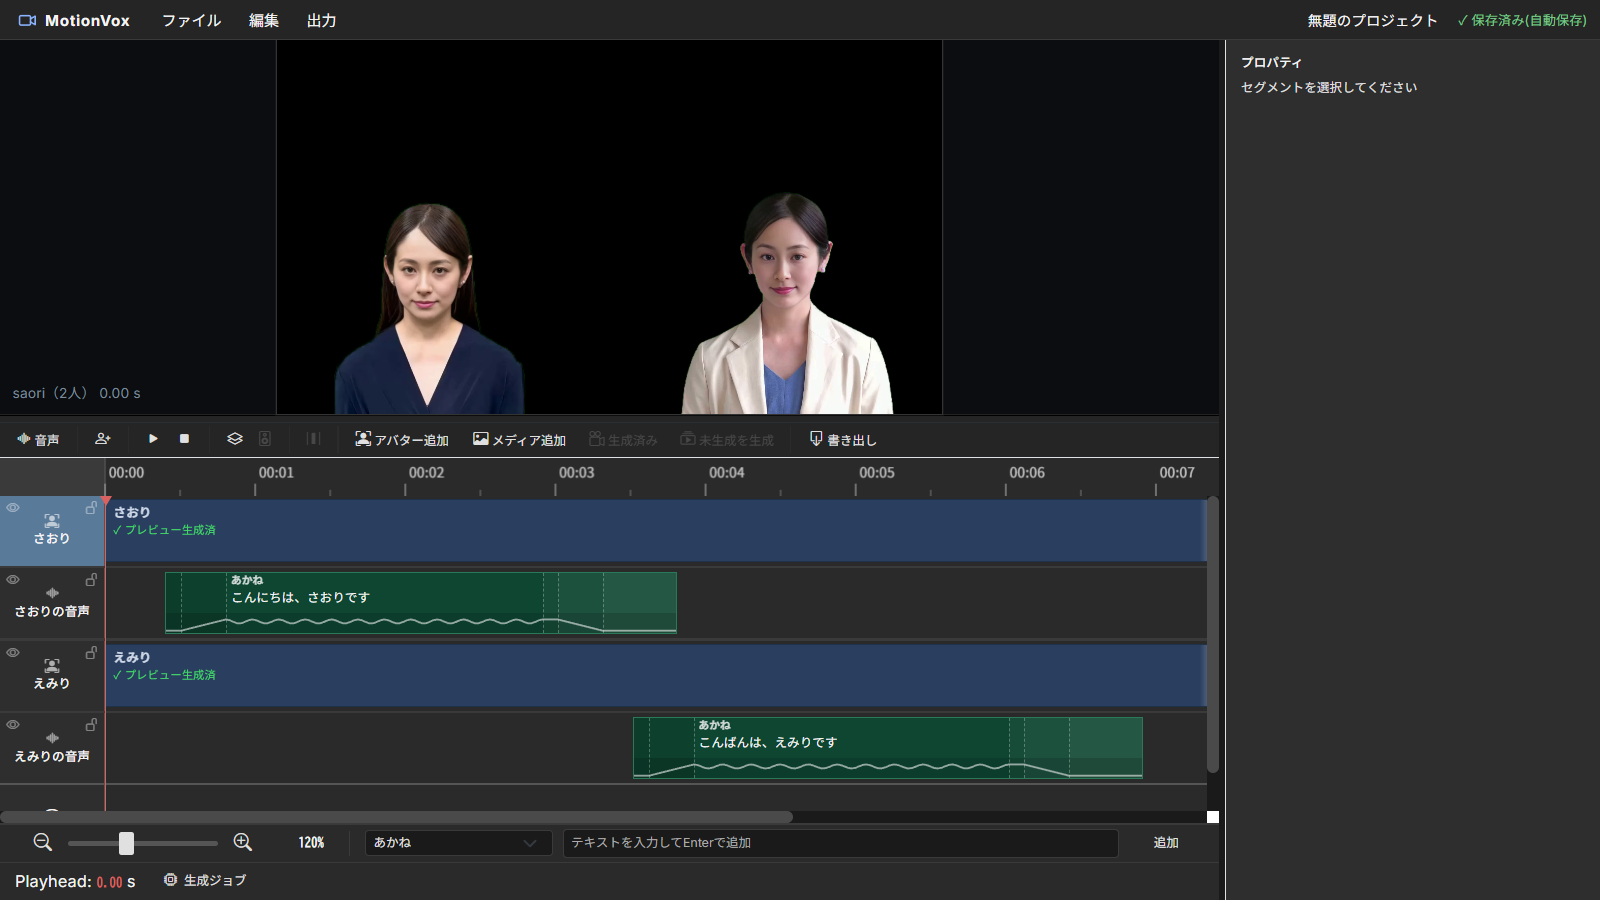The height and width of the screenshot is (900, 1600).
Task: Select the さおりの音声 track waveform icon
Action: coord(52,593)
